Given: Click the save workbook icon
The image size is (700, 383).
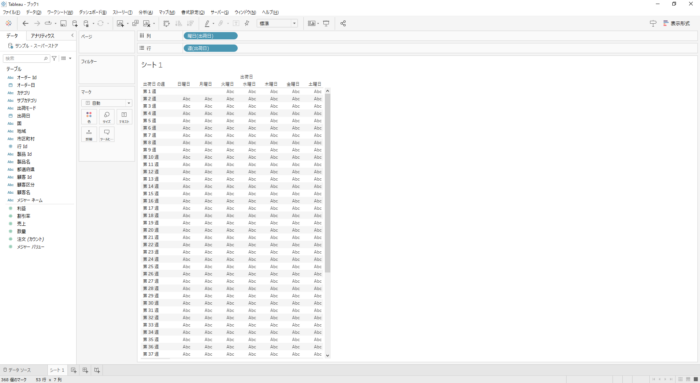Looking at the screenshot, I should pyautogui.click(x=63, y=23).
